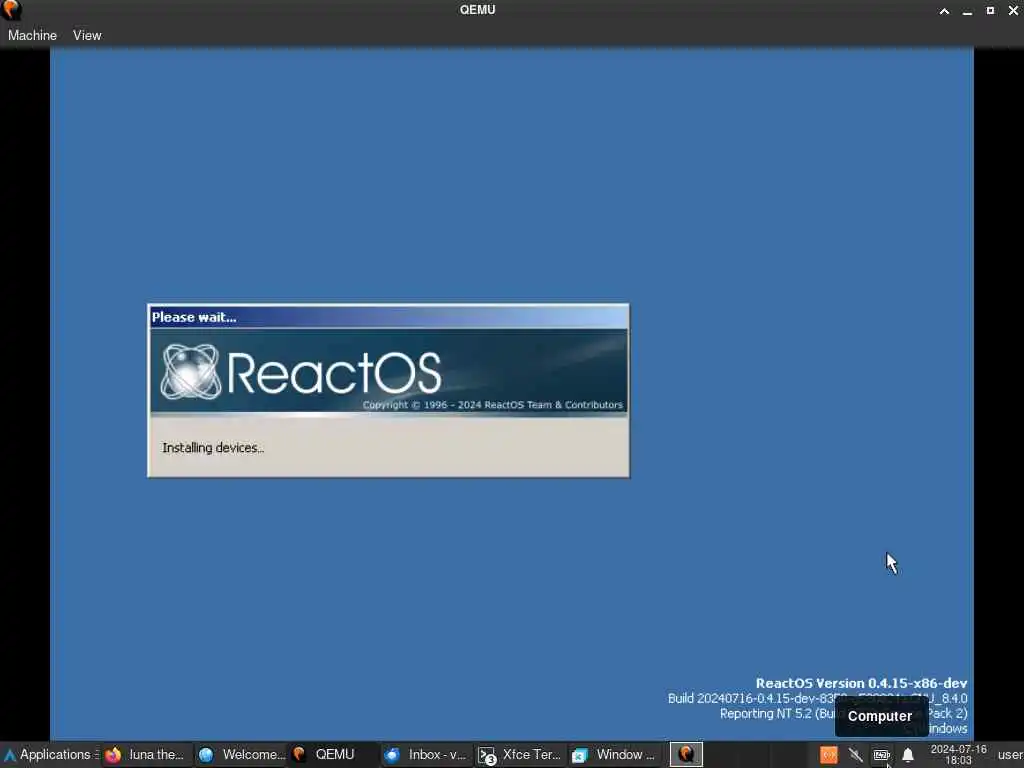
Task: Open the Applications menu in the panel
Action: (50, 755)
